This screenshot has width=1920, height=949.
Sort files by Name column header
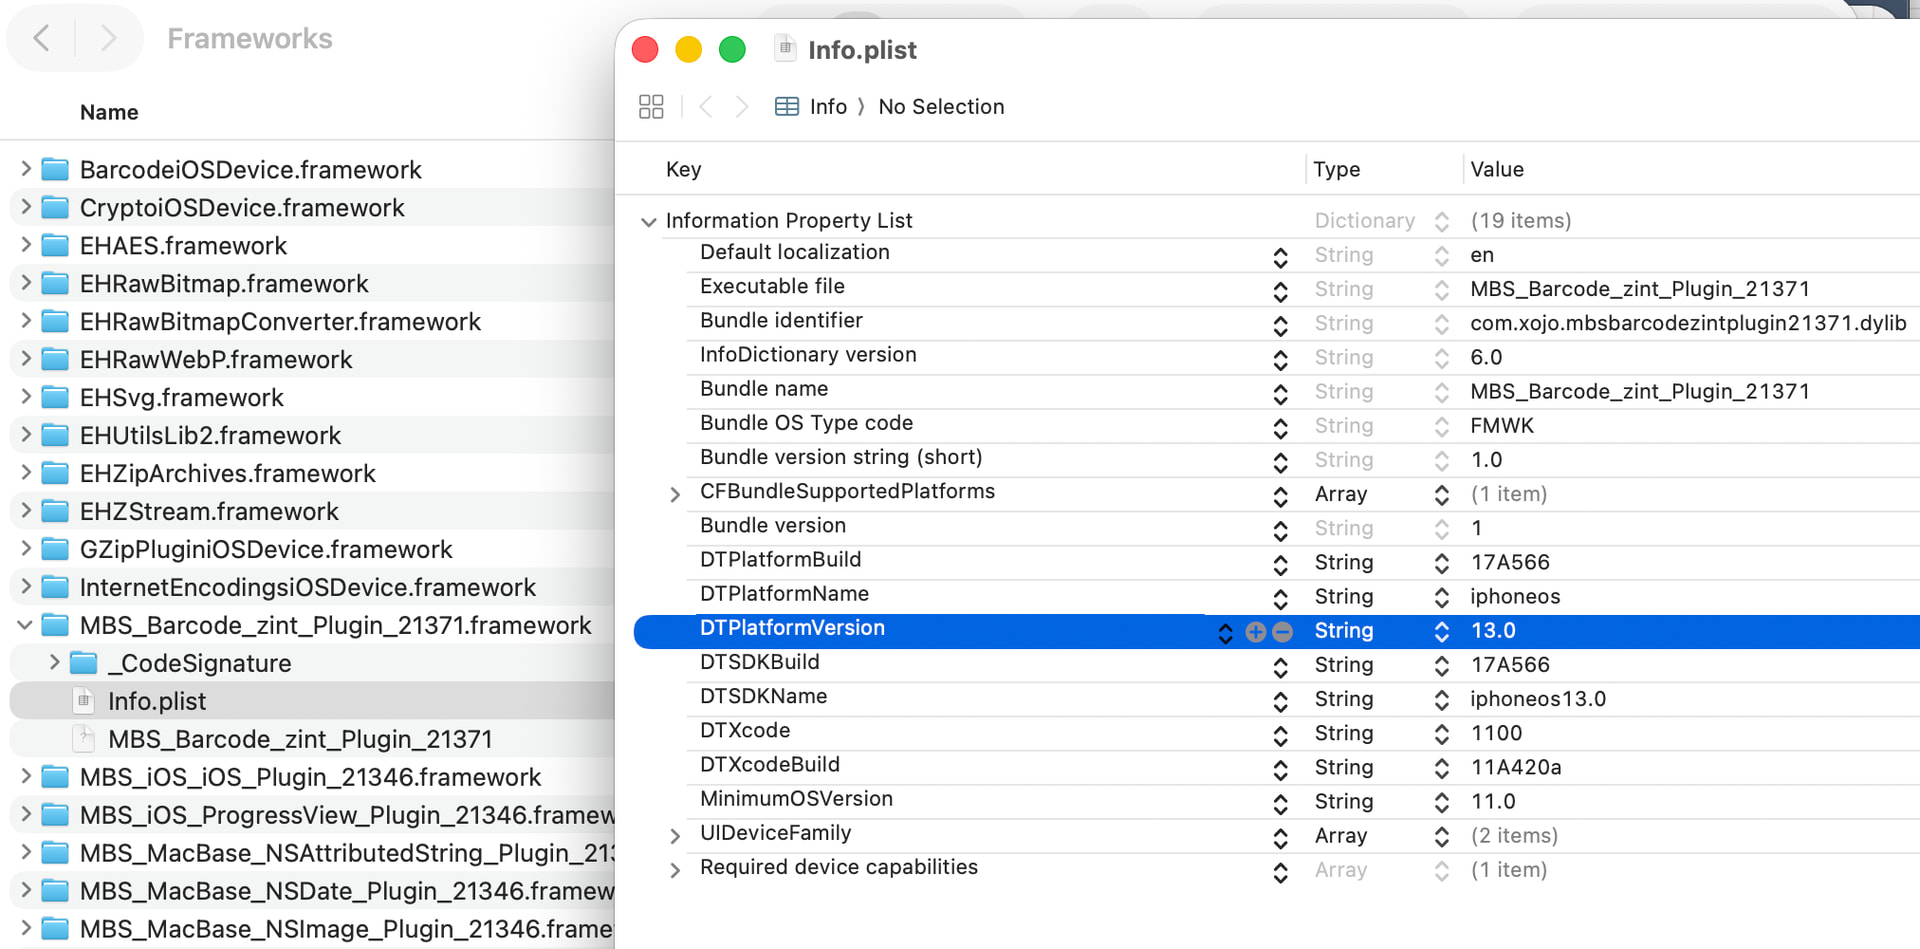tap(109, 113)
